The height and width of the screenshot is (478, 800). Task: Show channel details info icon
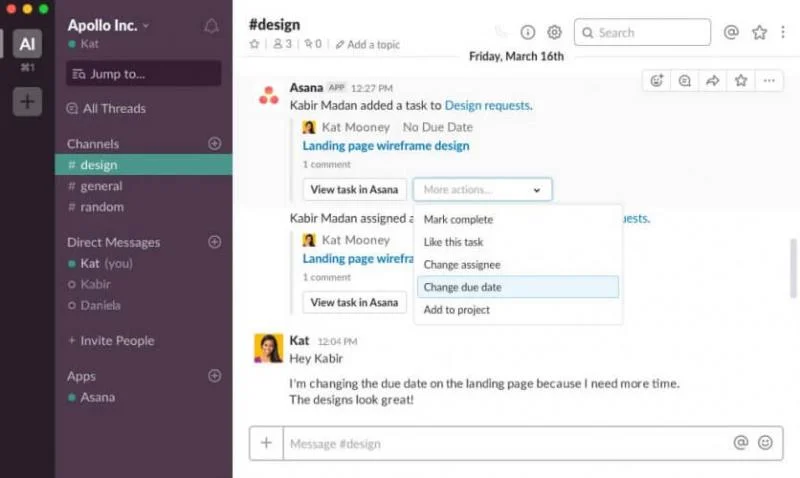pos(528,32)
